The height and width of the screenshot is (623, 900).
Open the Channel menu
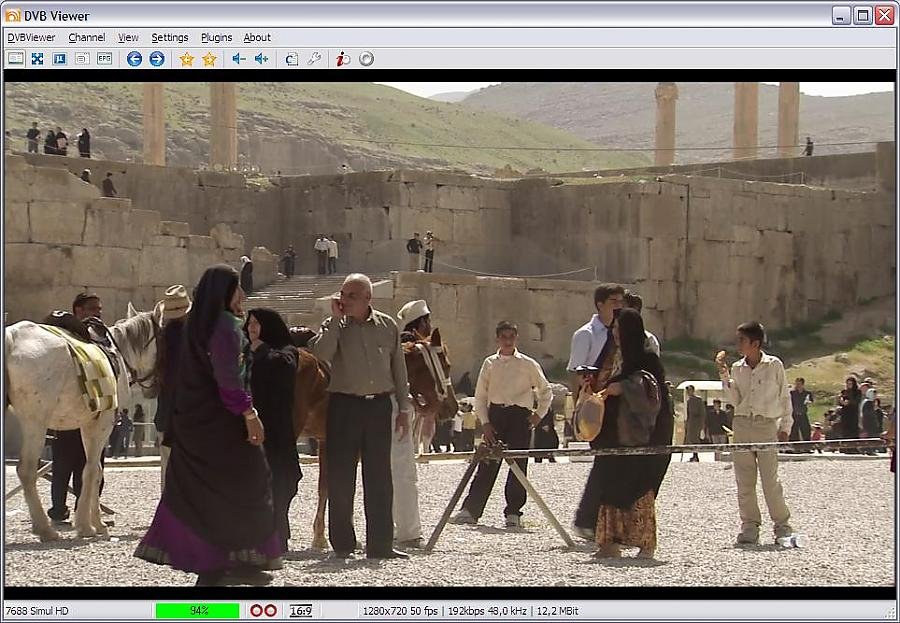[x=86, y=37]
